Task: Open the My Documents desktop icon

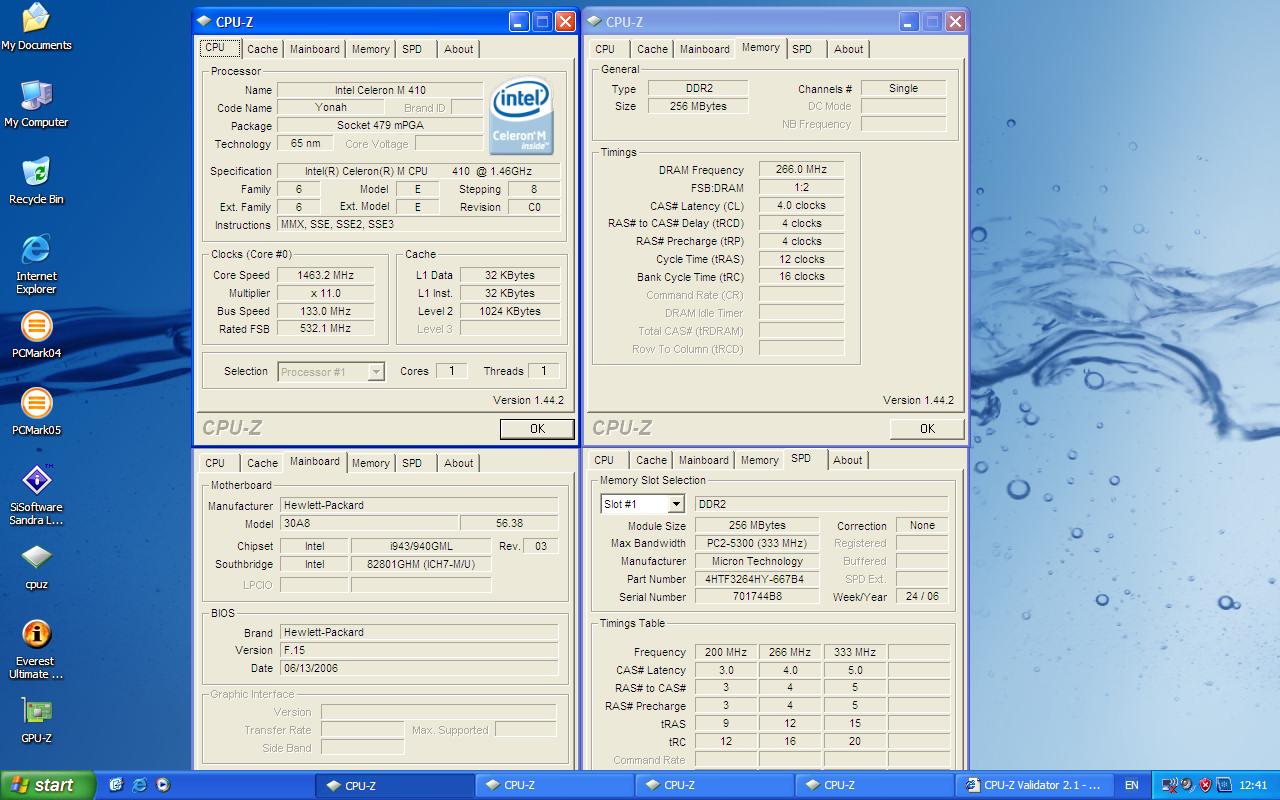Action: 36,27
